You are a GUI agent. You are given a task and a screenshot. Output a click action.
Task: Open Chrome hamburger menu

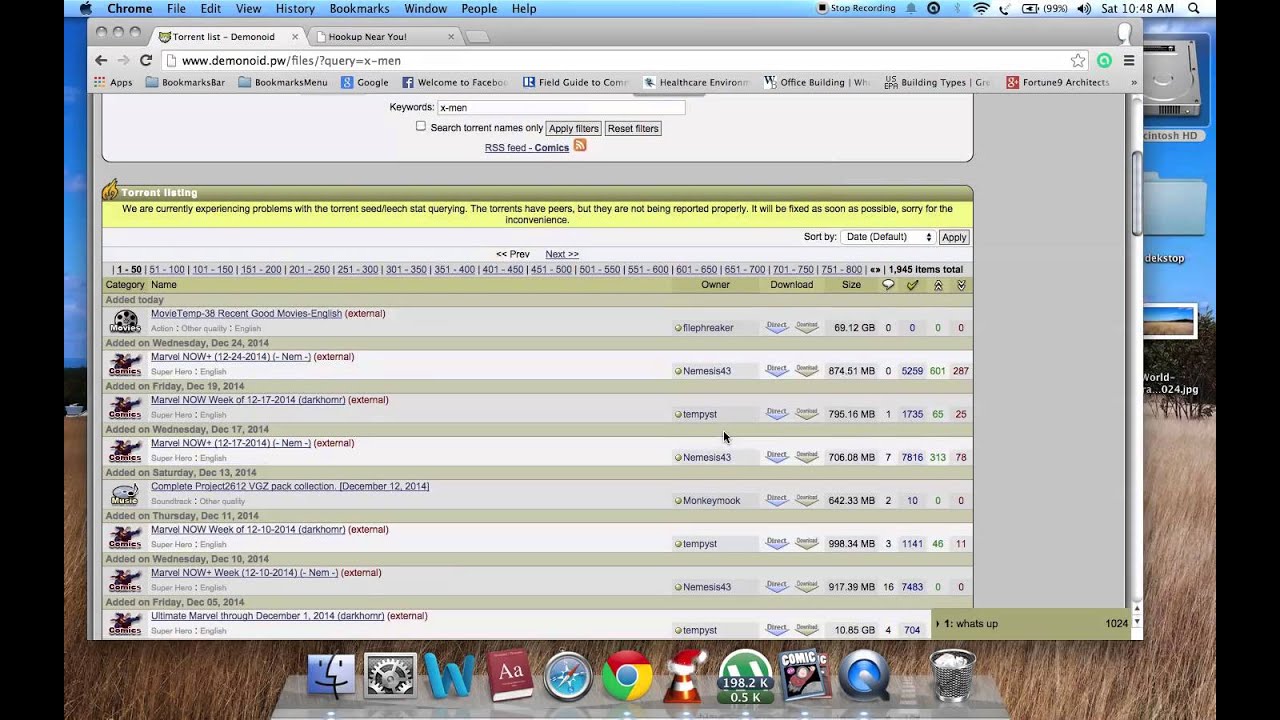point(1129,60)
